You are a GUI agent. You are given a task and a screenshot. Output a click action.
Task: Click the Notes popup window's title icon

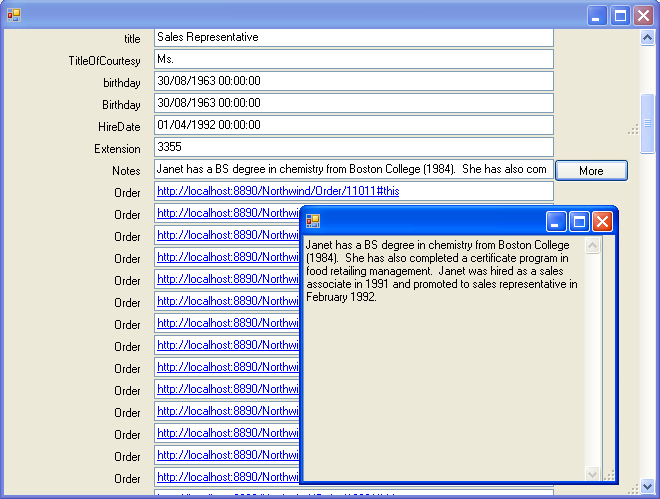click(313, 221)
